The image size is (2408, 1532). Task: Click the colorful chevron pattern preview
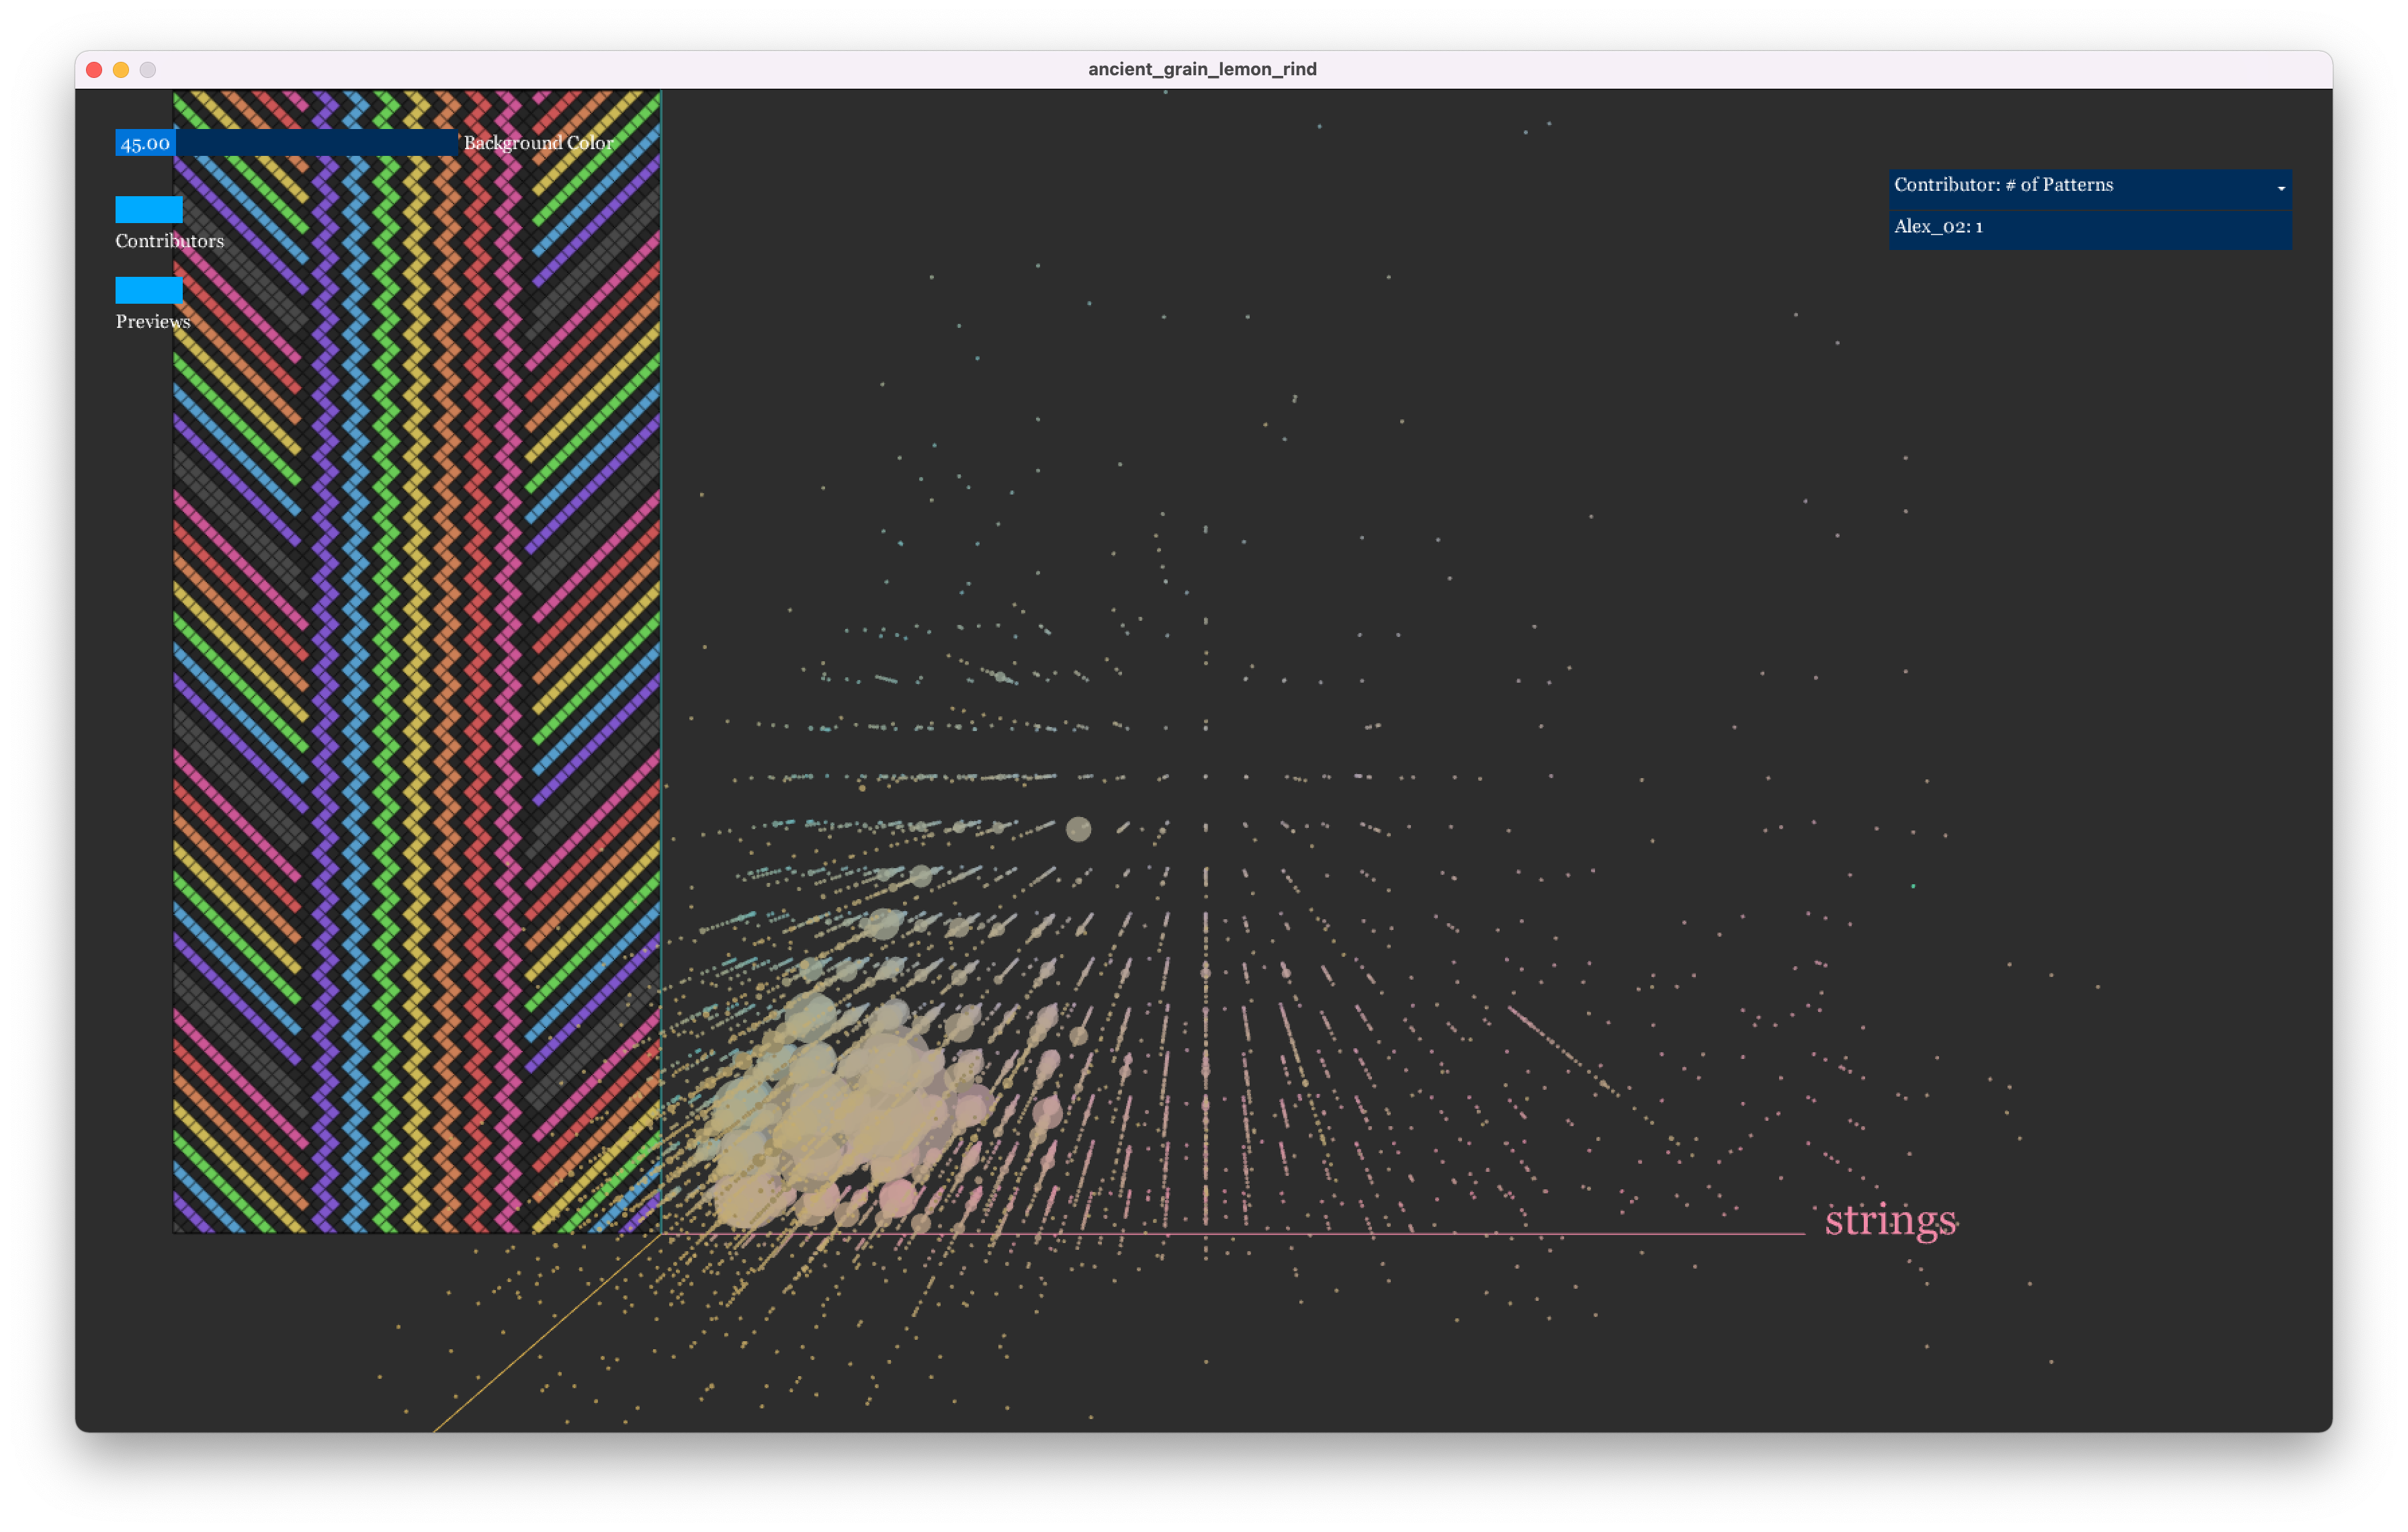pos(416,662)
